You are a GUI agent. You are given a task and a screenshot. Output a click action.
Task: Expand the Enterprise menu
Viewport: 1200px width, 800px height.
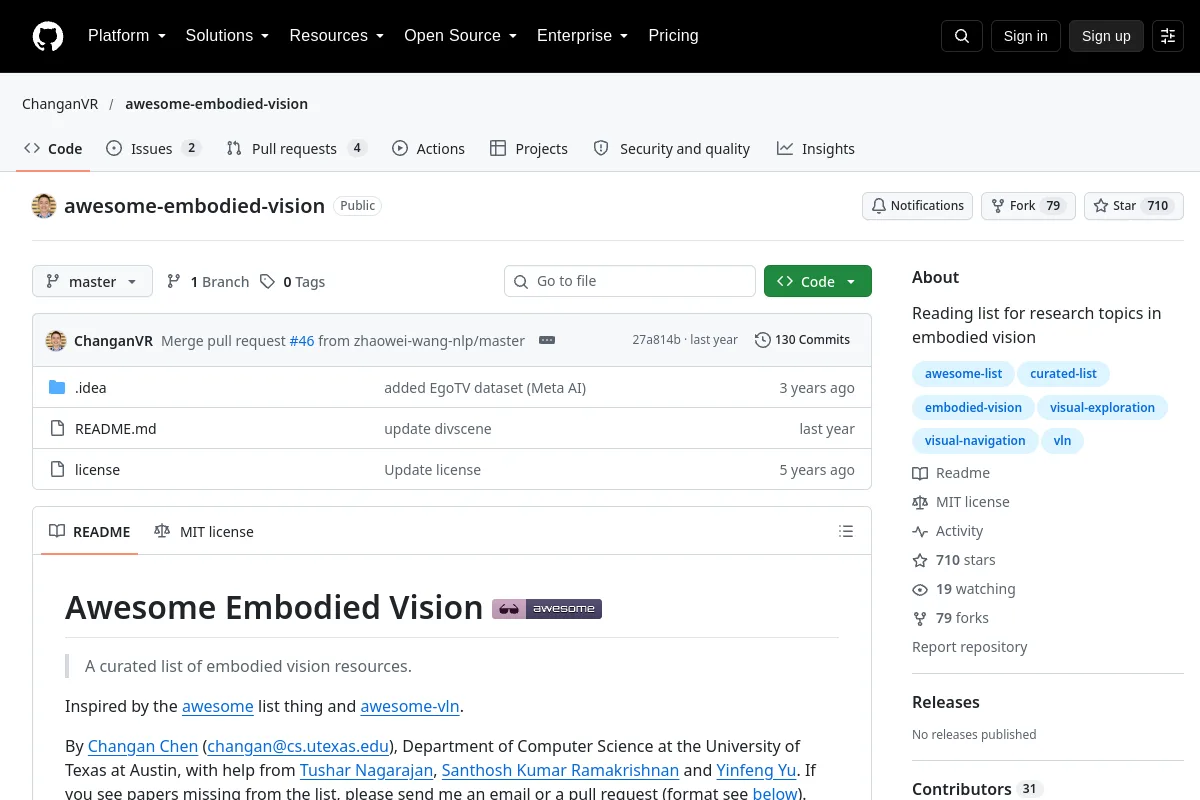click(582, 36)
